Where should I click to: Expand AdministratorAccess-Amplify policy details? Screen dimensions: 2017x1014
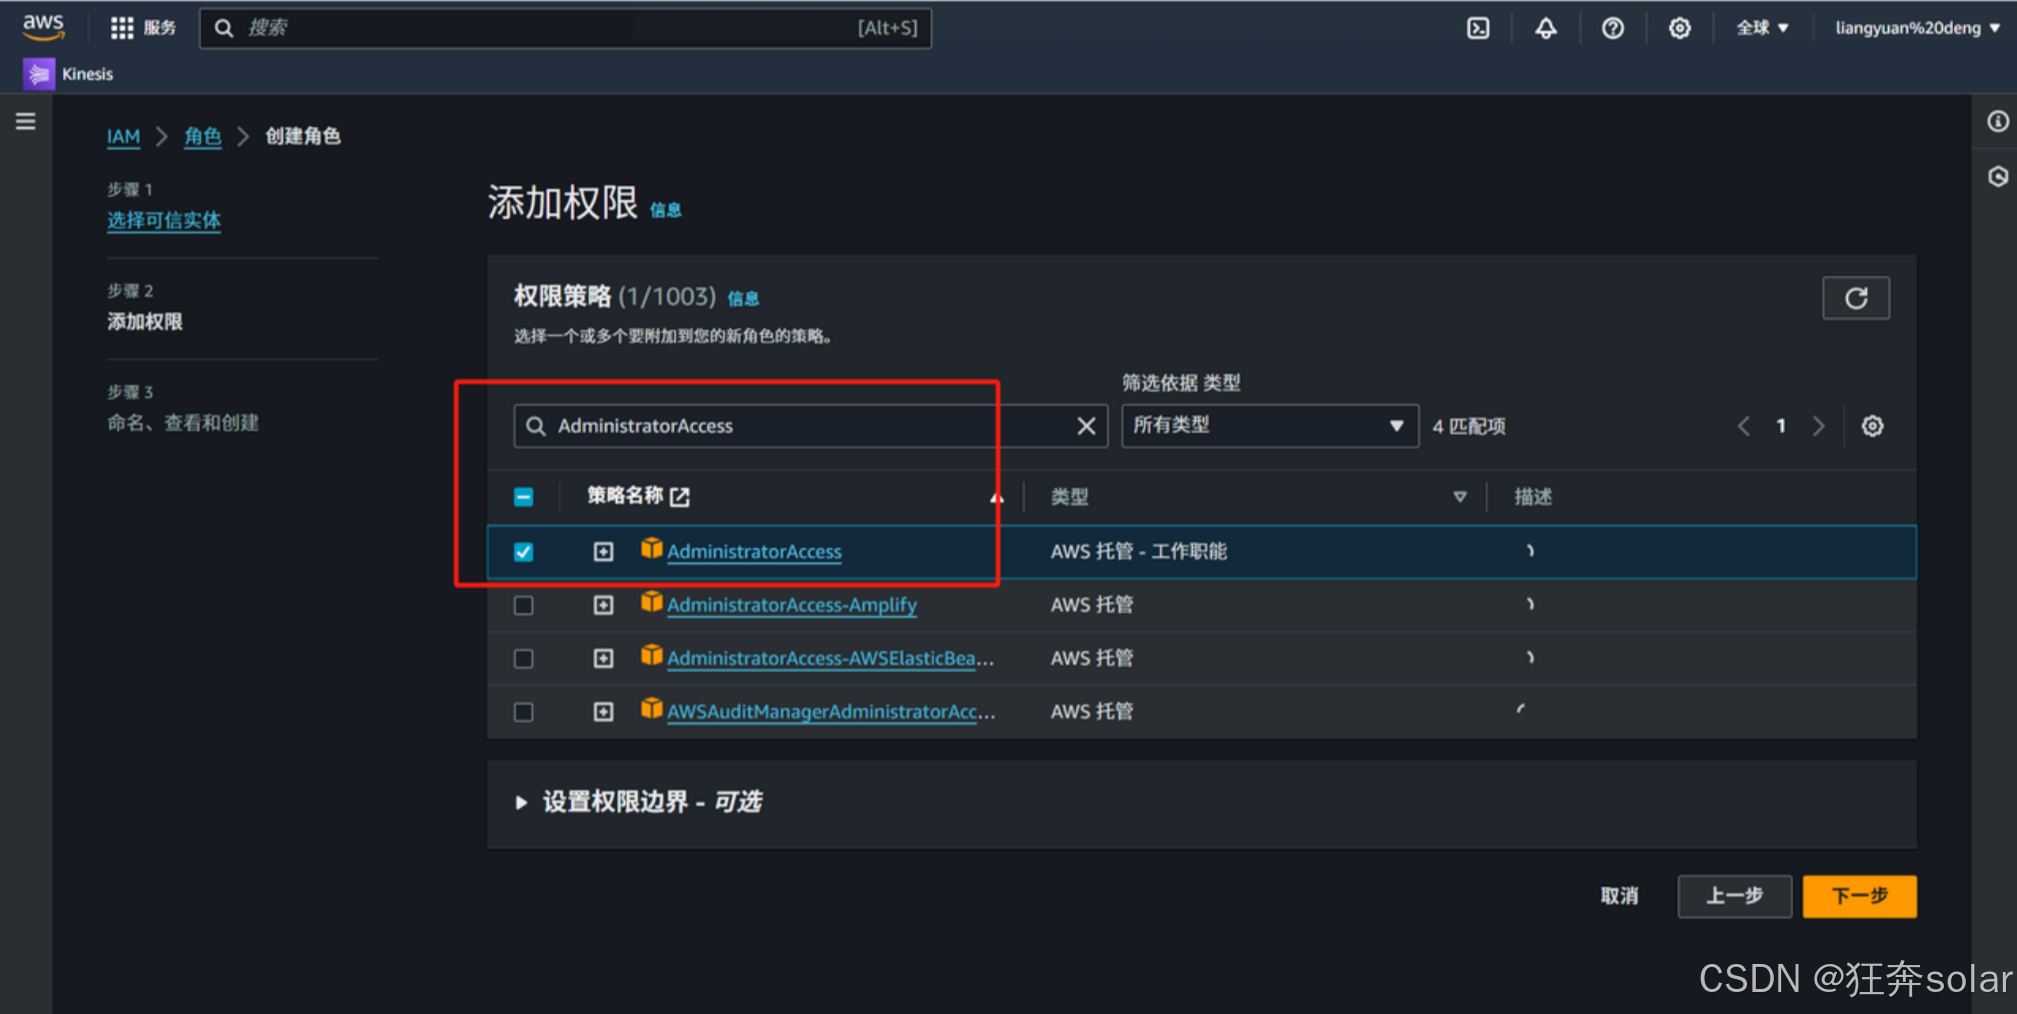click(x=603, y=605)
